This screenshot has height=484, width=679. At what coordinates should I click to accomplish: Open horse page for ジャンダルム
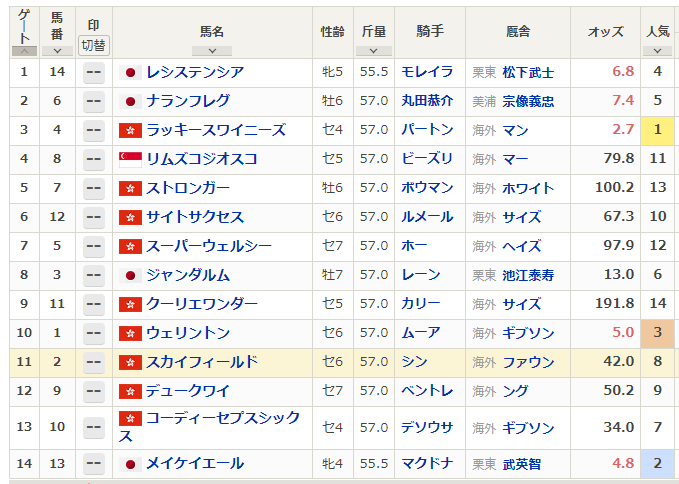(188, 275)
